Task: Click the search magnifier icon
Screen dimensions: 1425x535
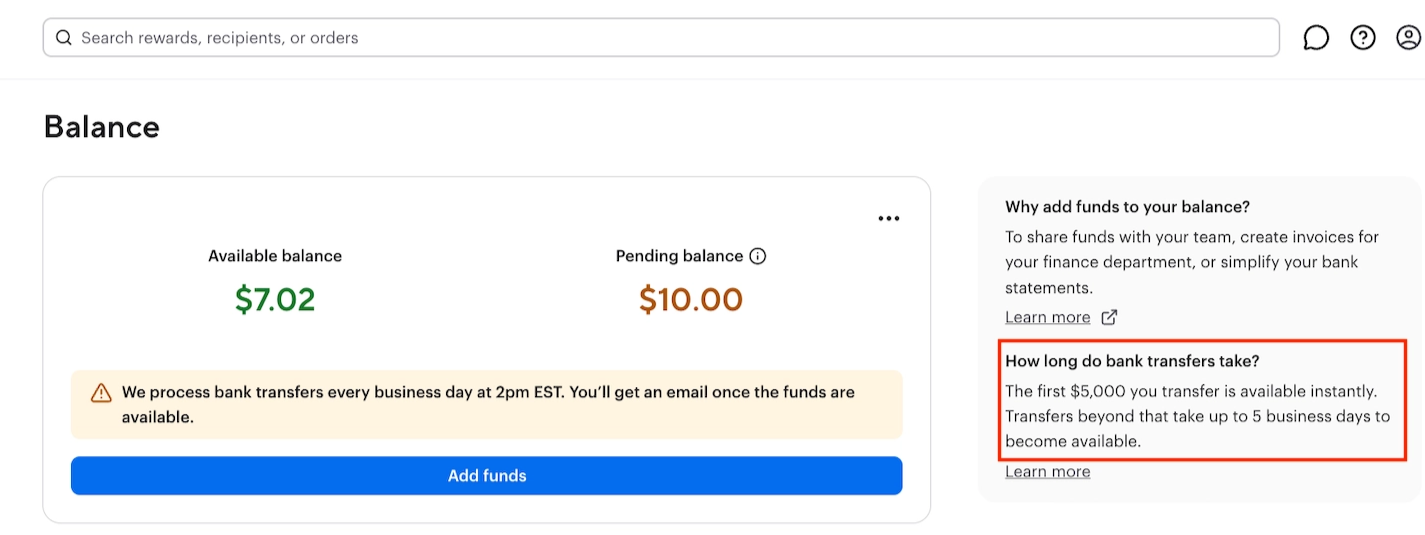Action: 64,38
